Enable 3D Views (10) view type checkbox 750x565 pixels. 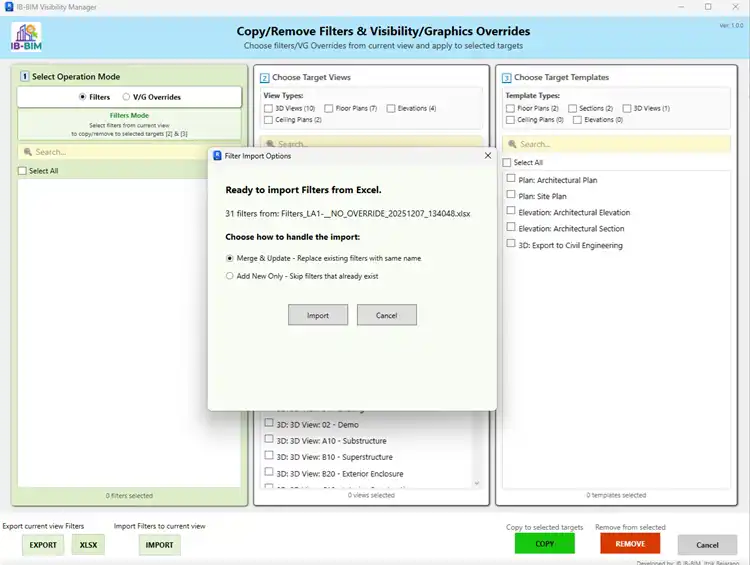pos(268,109)
